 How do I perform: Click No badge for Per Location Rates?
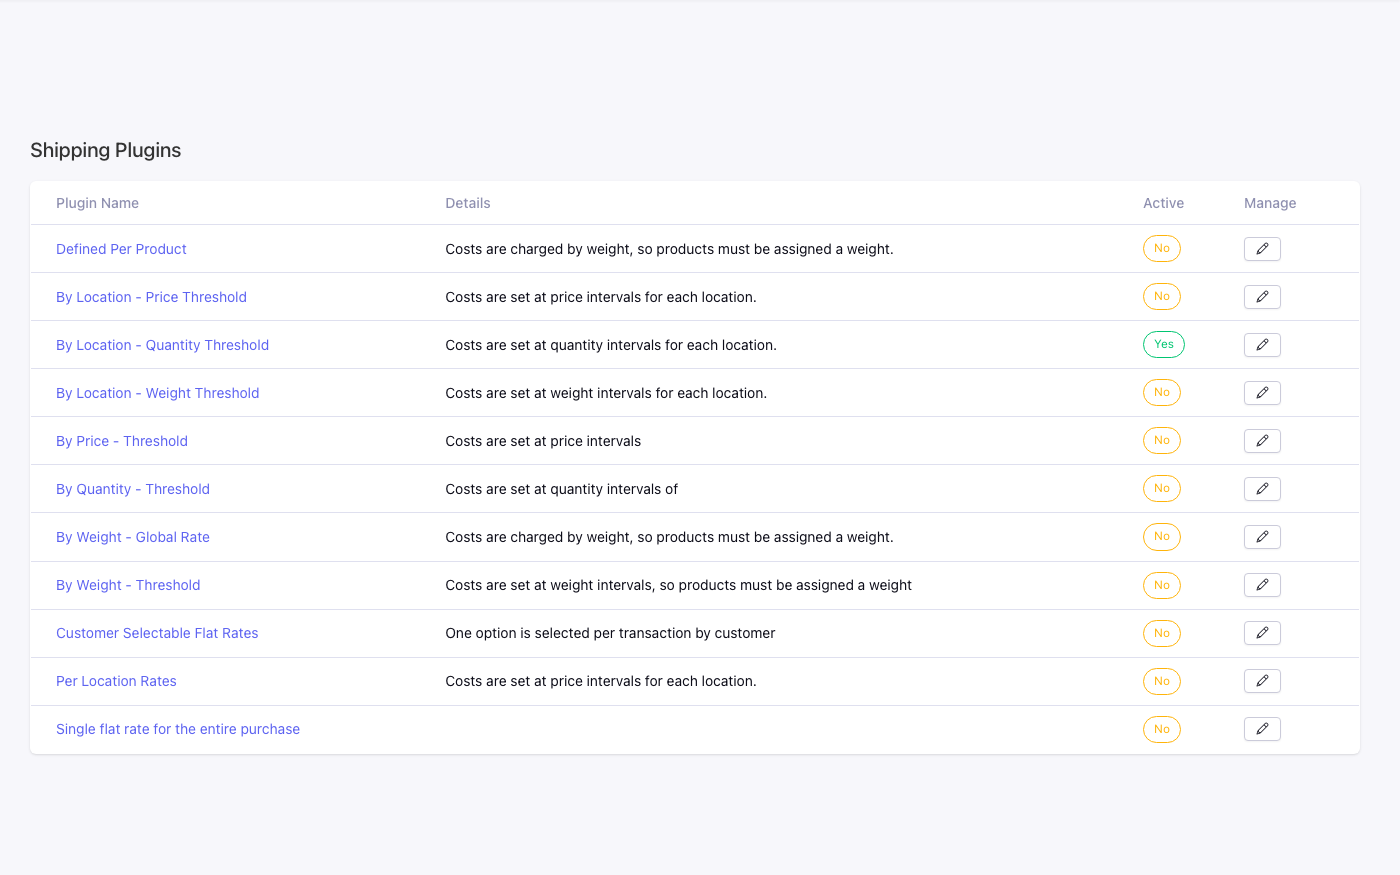coord(1162,681)
